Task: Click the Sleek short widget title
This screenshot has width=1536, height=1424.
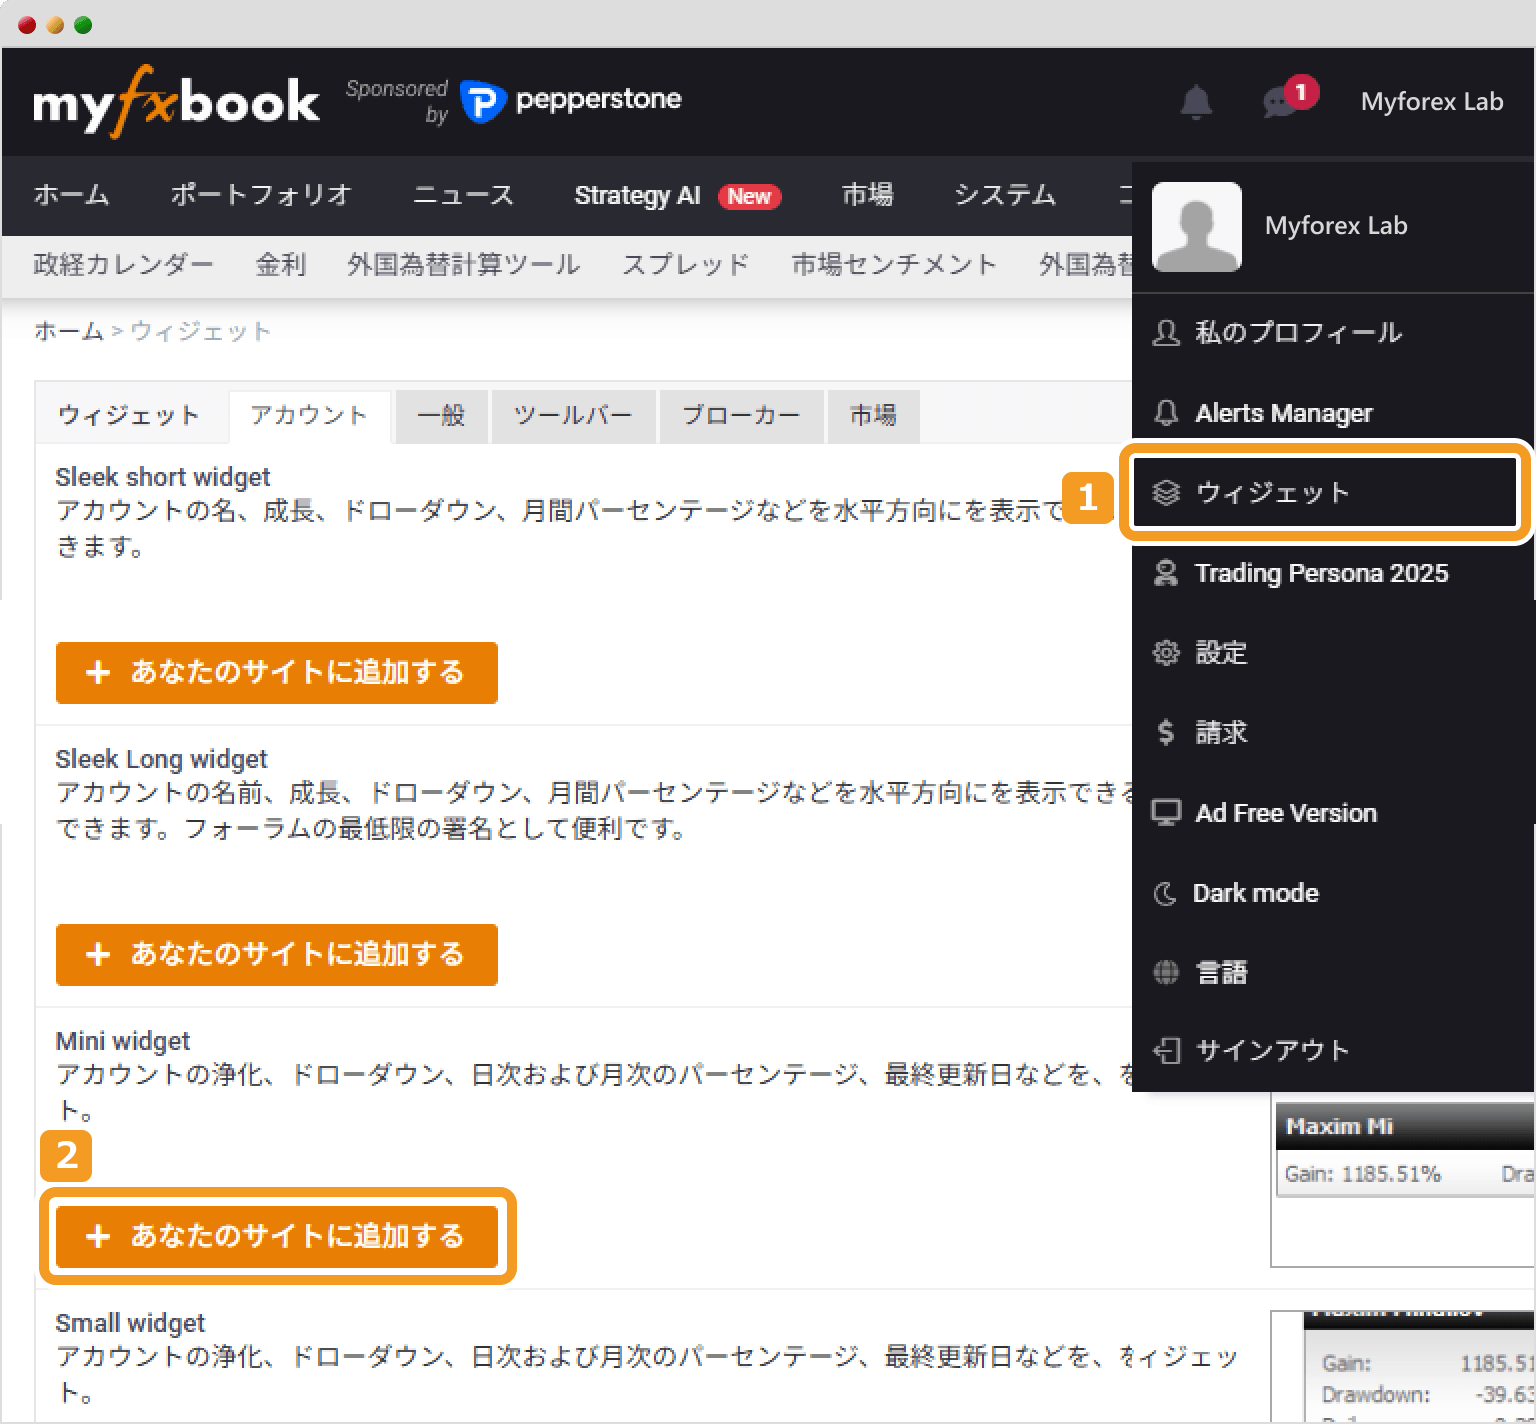Action: [163, 477]
